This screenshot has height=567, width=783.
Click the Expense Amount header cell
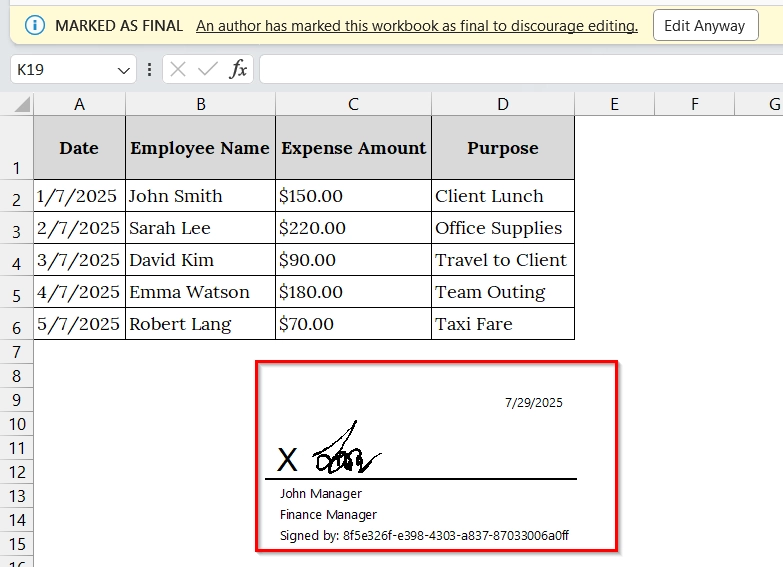[x=353, y=148]
